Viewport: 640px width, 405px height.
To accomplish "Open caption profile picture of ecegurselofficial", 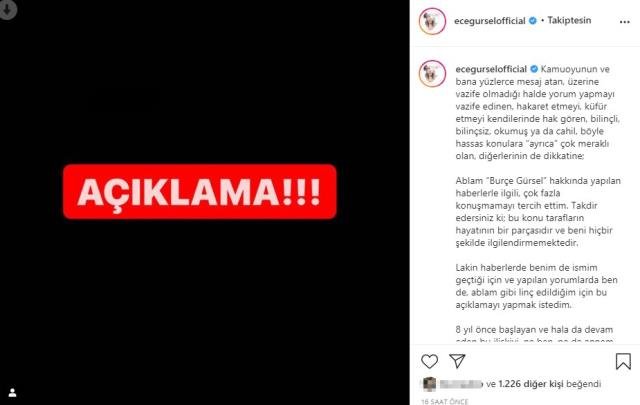I will click(x=432, y=73).
